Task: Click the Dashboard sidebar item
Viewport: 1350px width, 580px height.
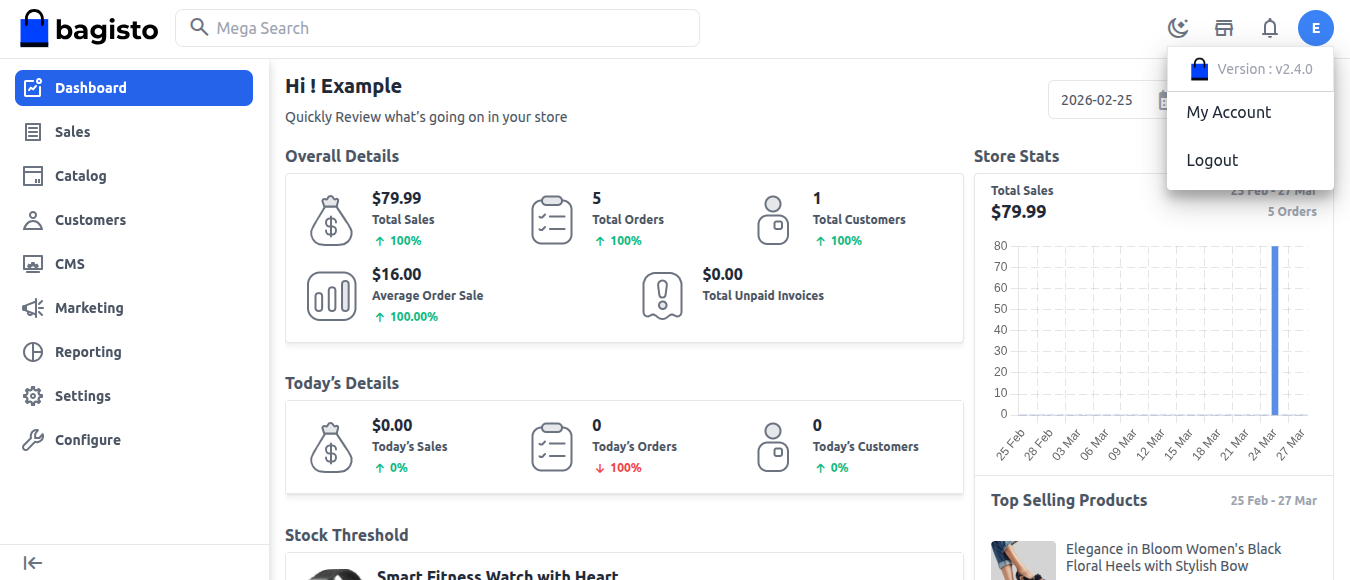Action: click(134, 88)
